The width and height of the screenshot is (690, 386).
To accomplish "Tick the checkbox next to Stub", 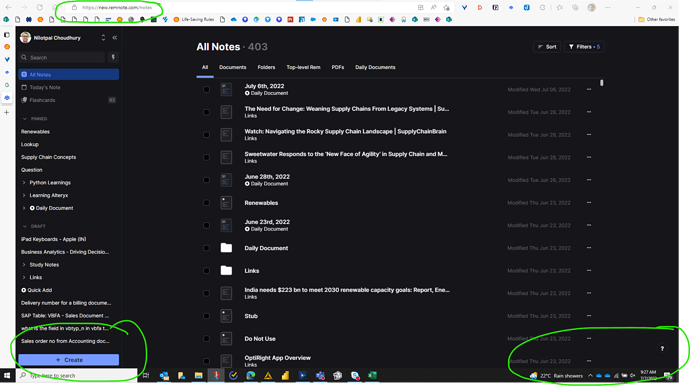I will [x=206, y=316].
